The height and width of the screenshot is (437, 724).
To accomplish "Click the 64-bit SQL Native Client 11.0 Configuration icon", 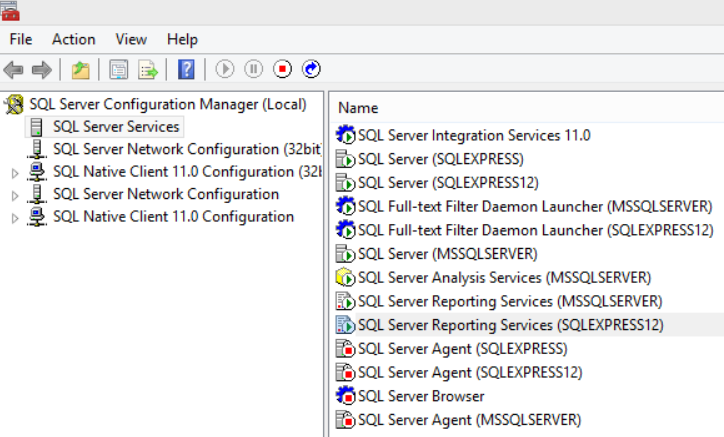I will coord(36,217).
